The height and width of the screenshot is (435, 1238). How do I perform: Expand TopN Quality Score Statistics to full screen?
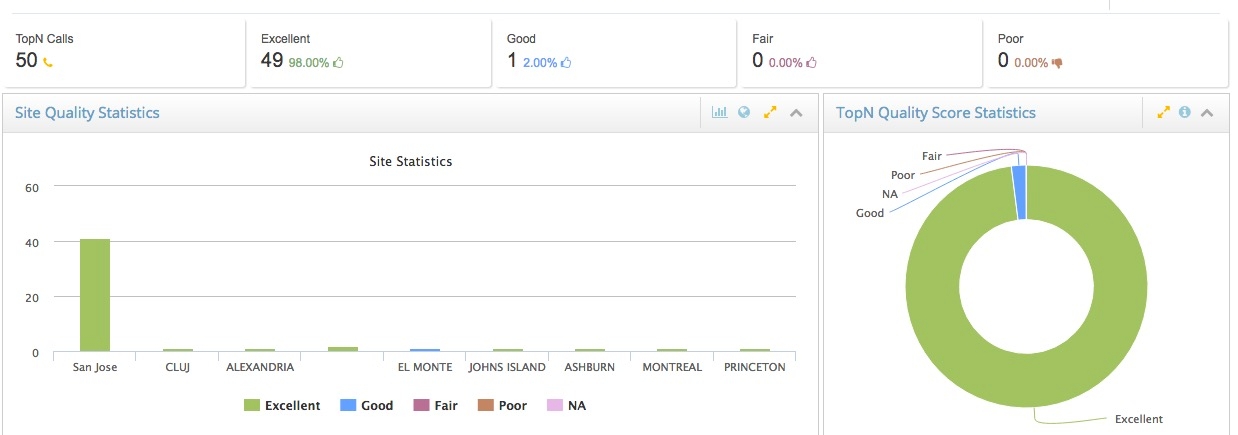(1163, 113)
